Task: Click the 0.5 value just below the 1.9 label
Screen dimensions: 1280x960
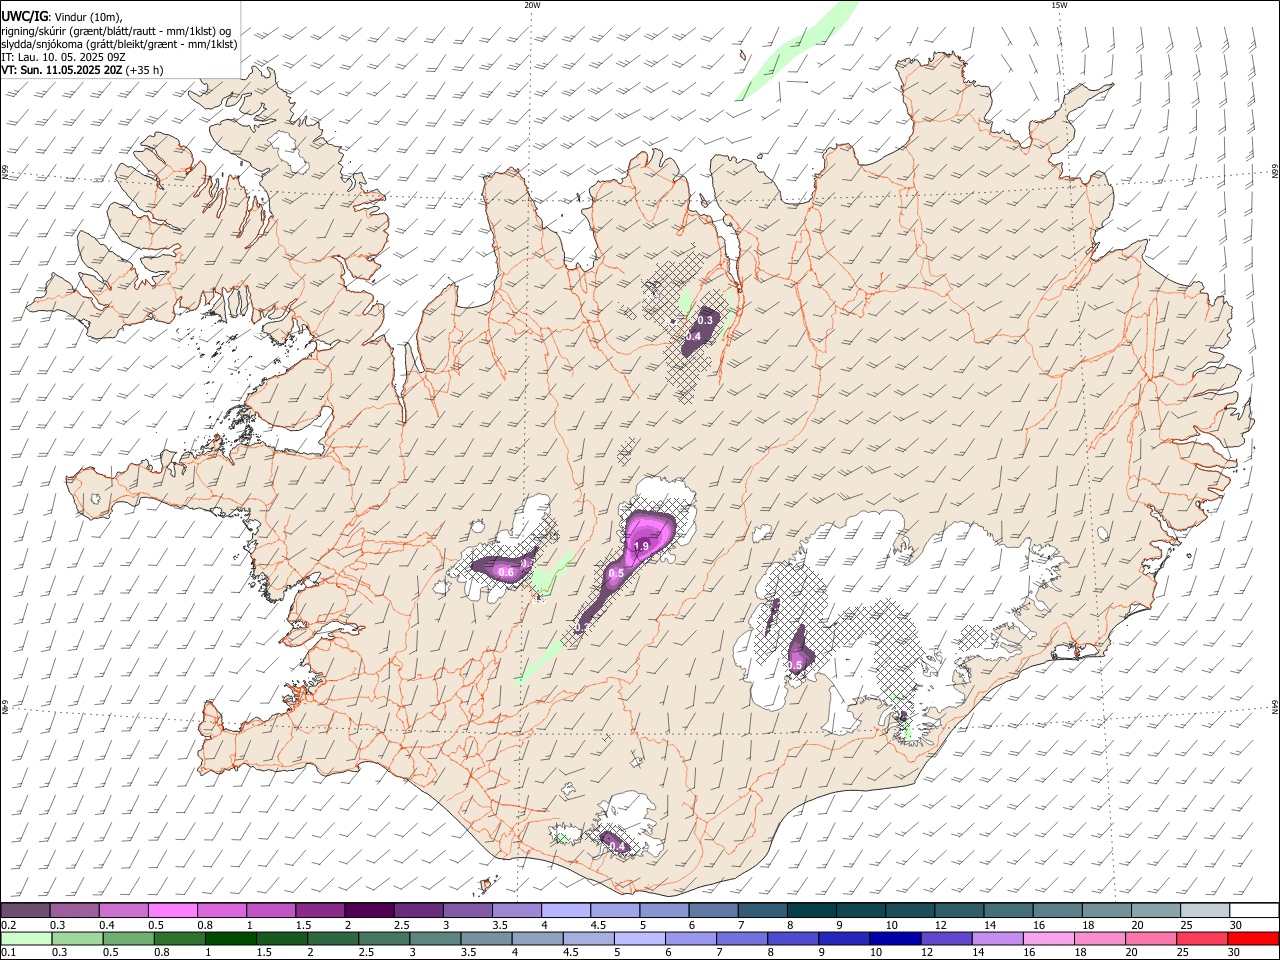Action: click(x=617, y=573)
